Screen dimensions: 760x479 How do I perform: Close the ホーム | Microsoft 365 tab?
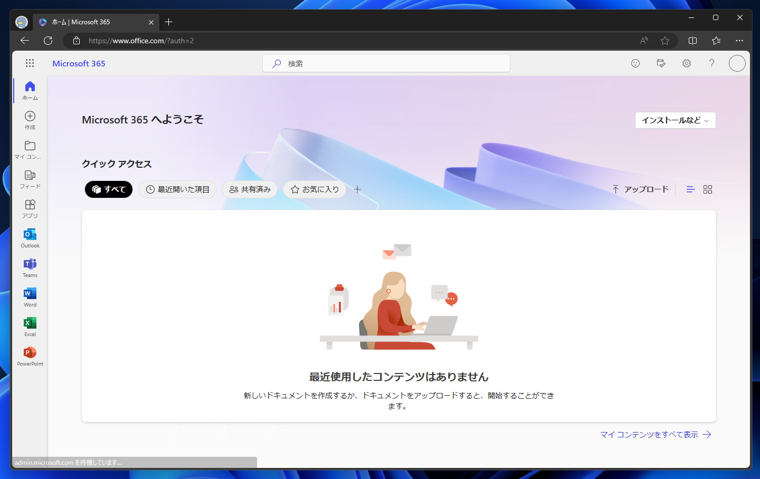[151, 22]
